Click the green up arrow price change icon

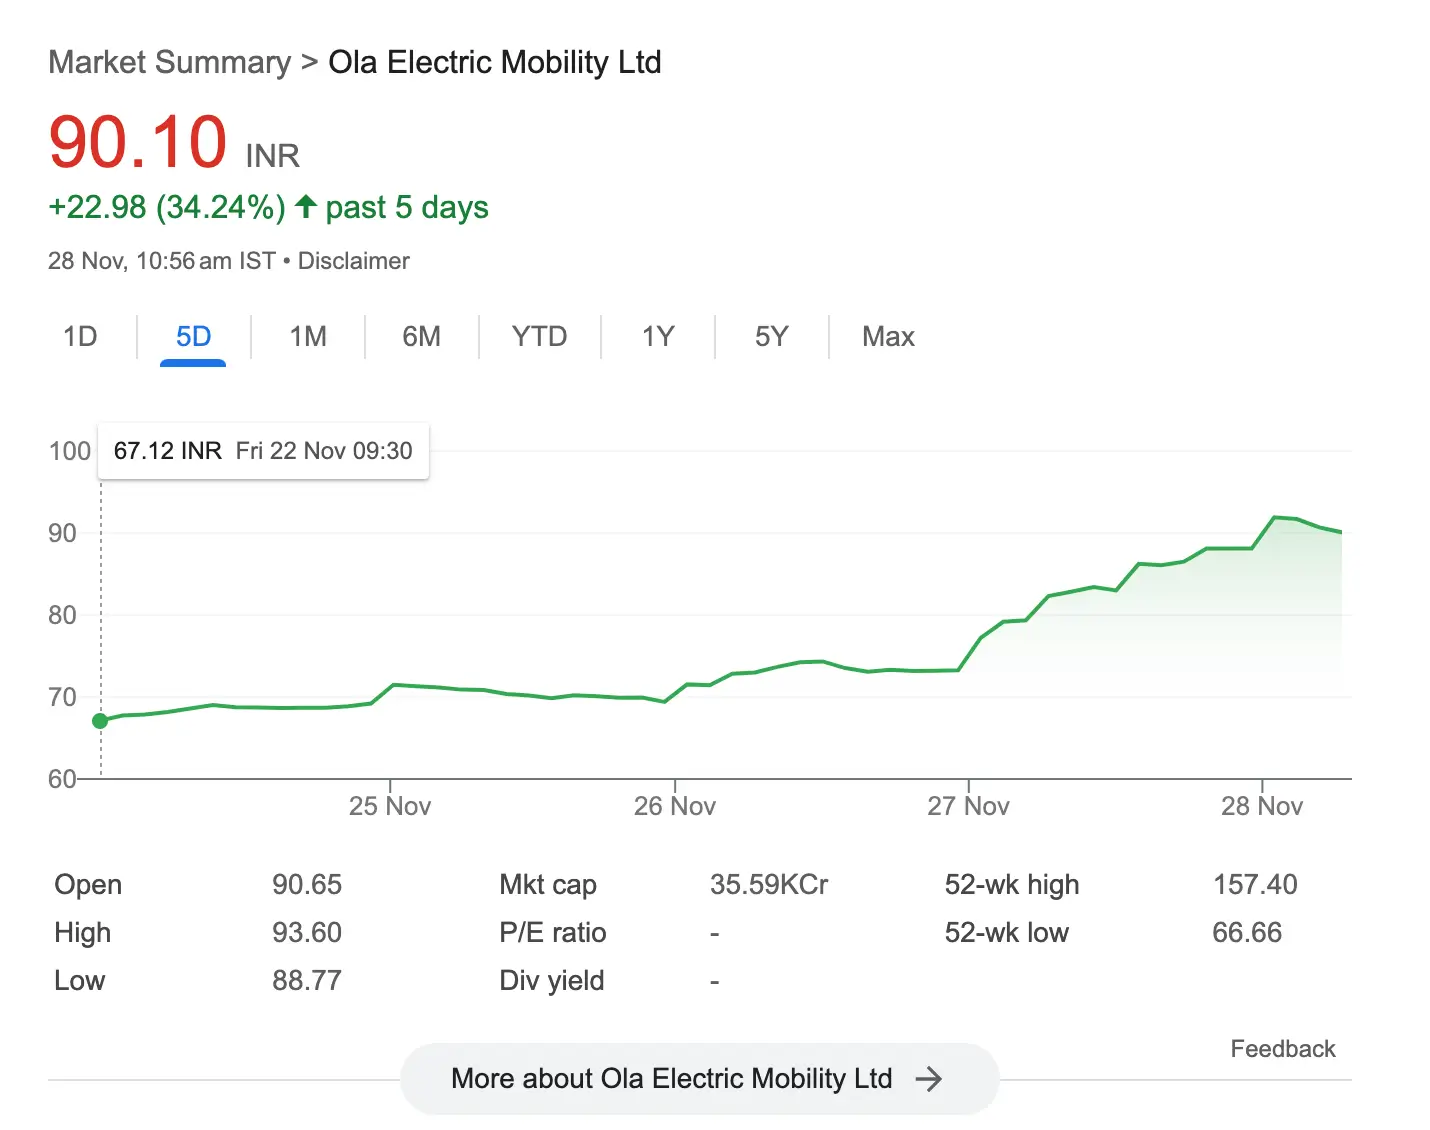point(306,207)
